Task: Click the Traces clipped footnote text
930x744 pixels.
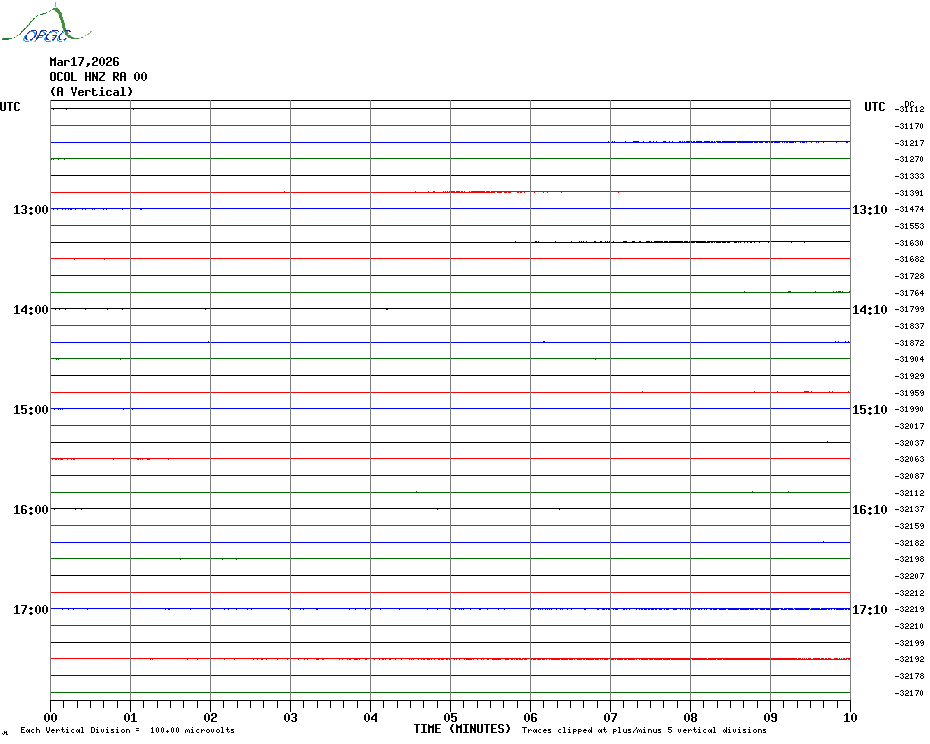Action: (x=644, y=731)
